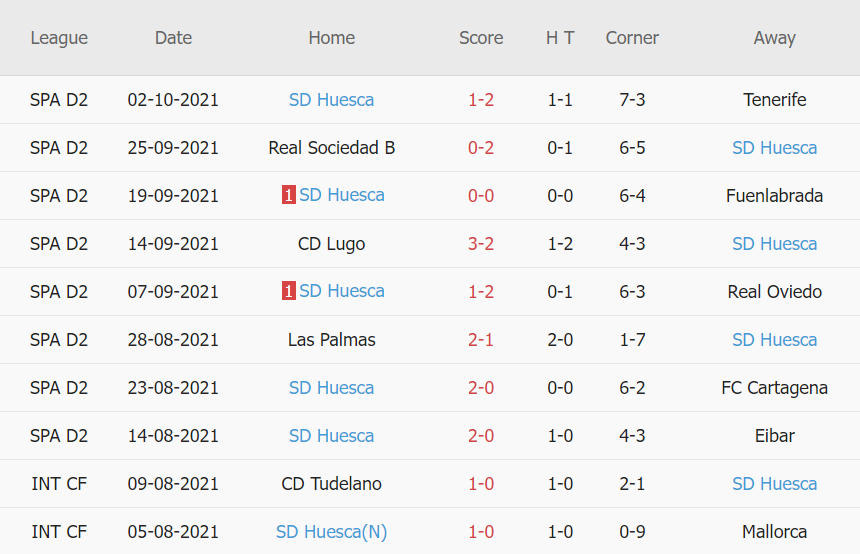Click the 3-2 score for CD Lugo
The height and width of the screenshot is (554, 860).
481,244
